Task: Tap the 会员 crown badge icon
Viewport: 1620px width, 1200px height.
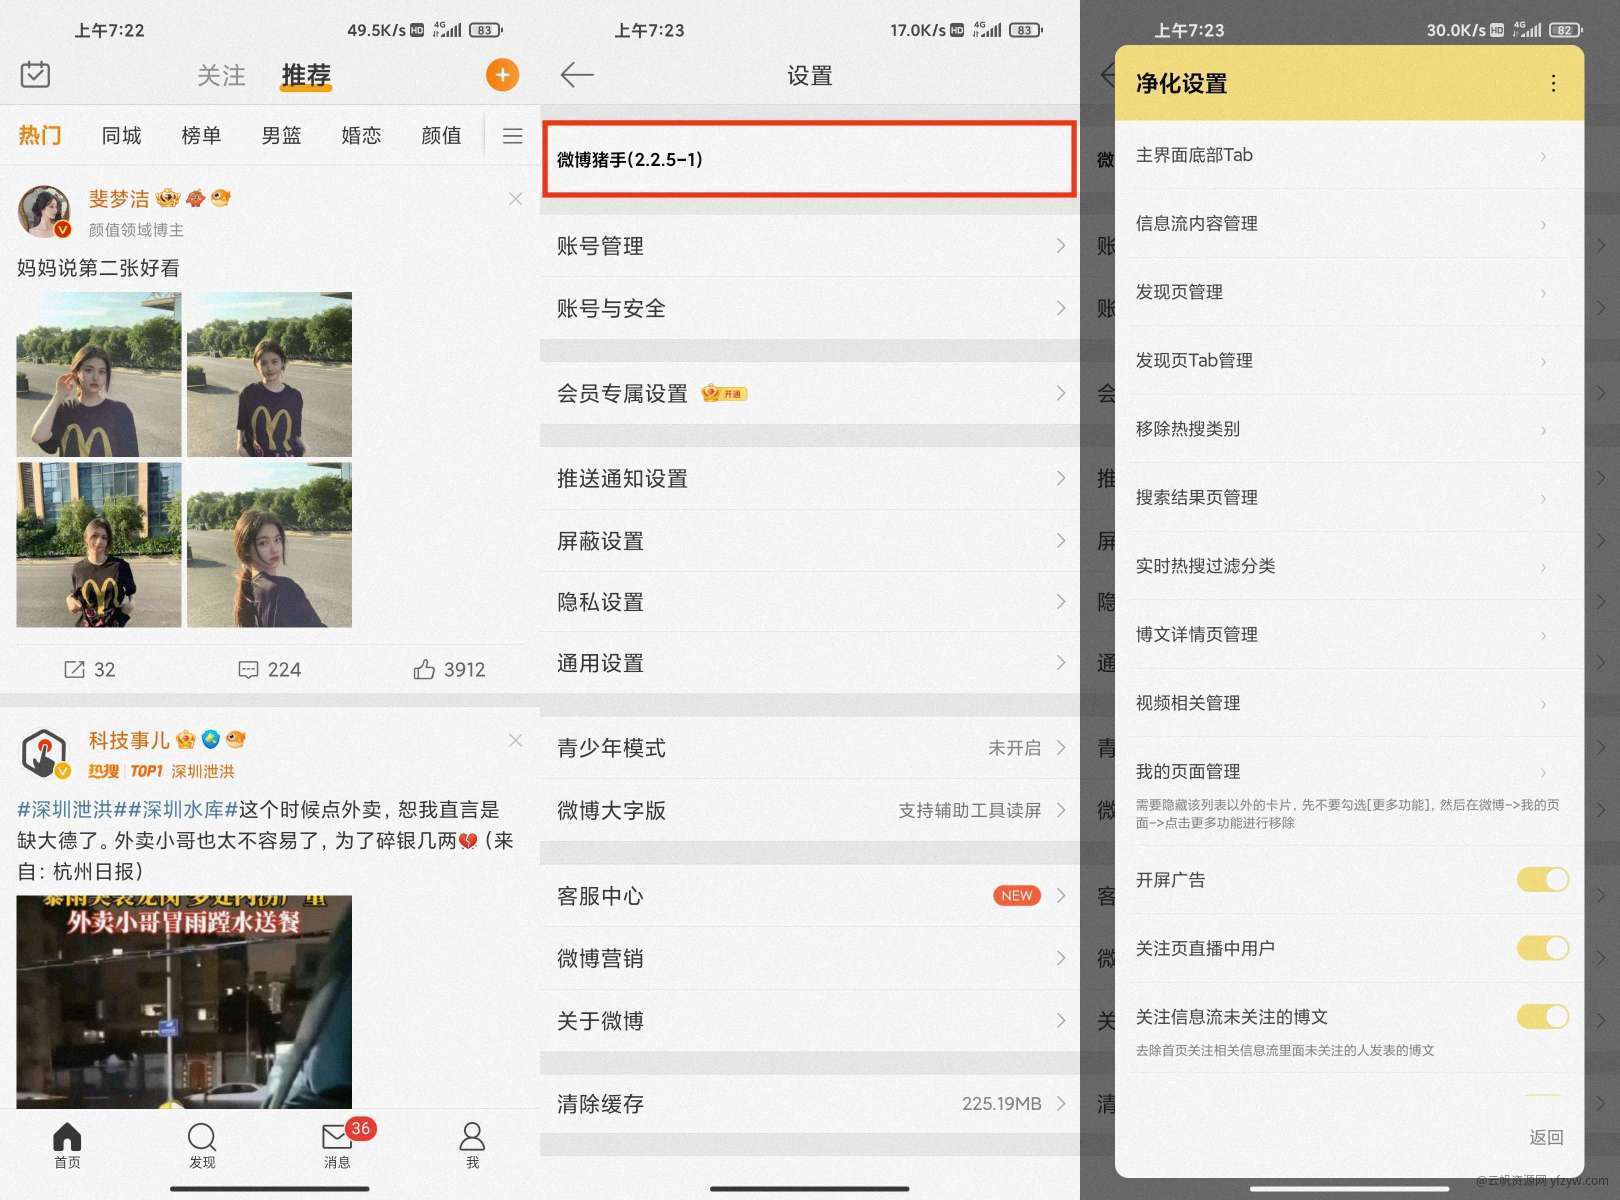Action: pyautogui.click(x=725, y=393)
